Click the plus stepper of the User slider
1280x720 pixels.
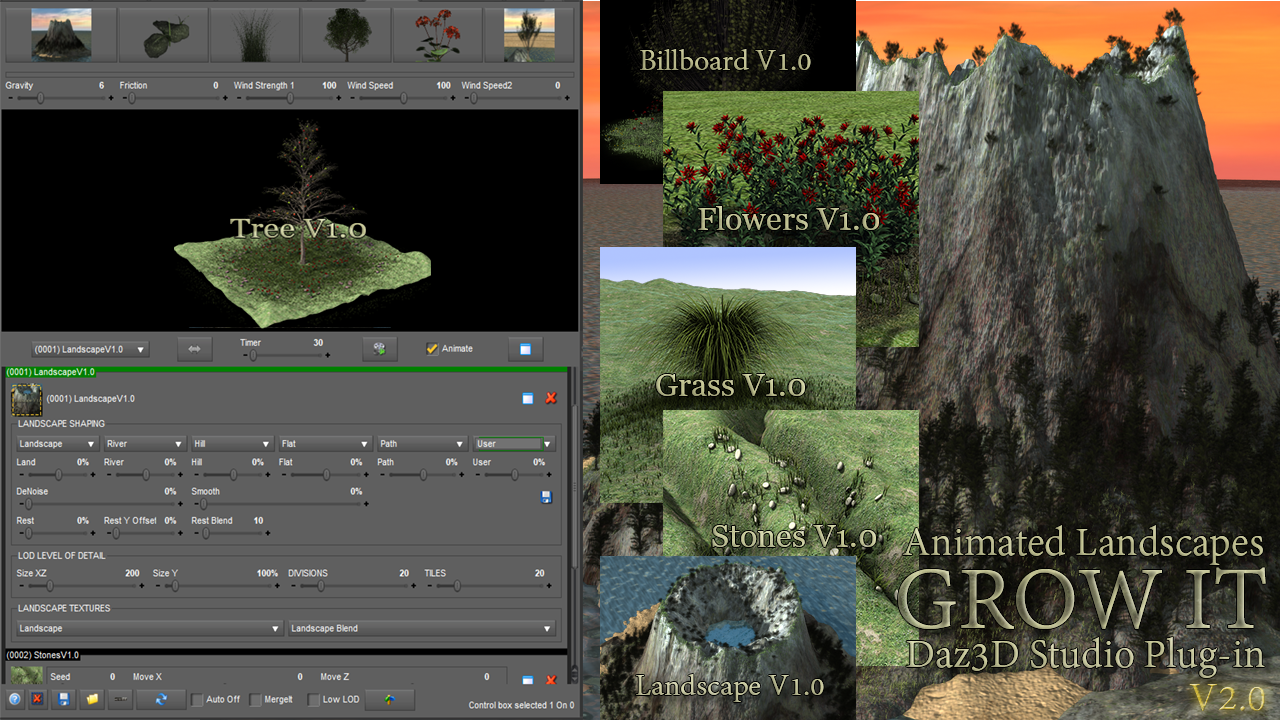point(549,475)
